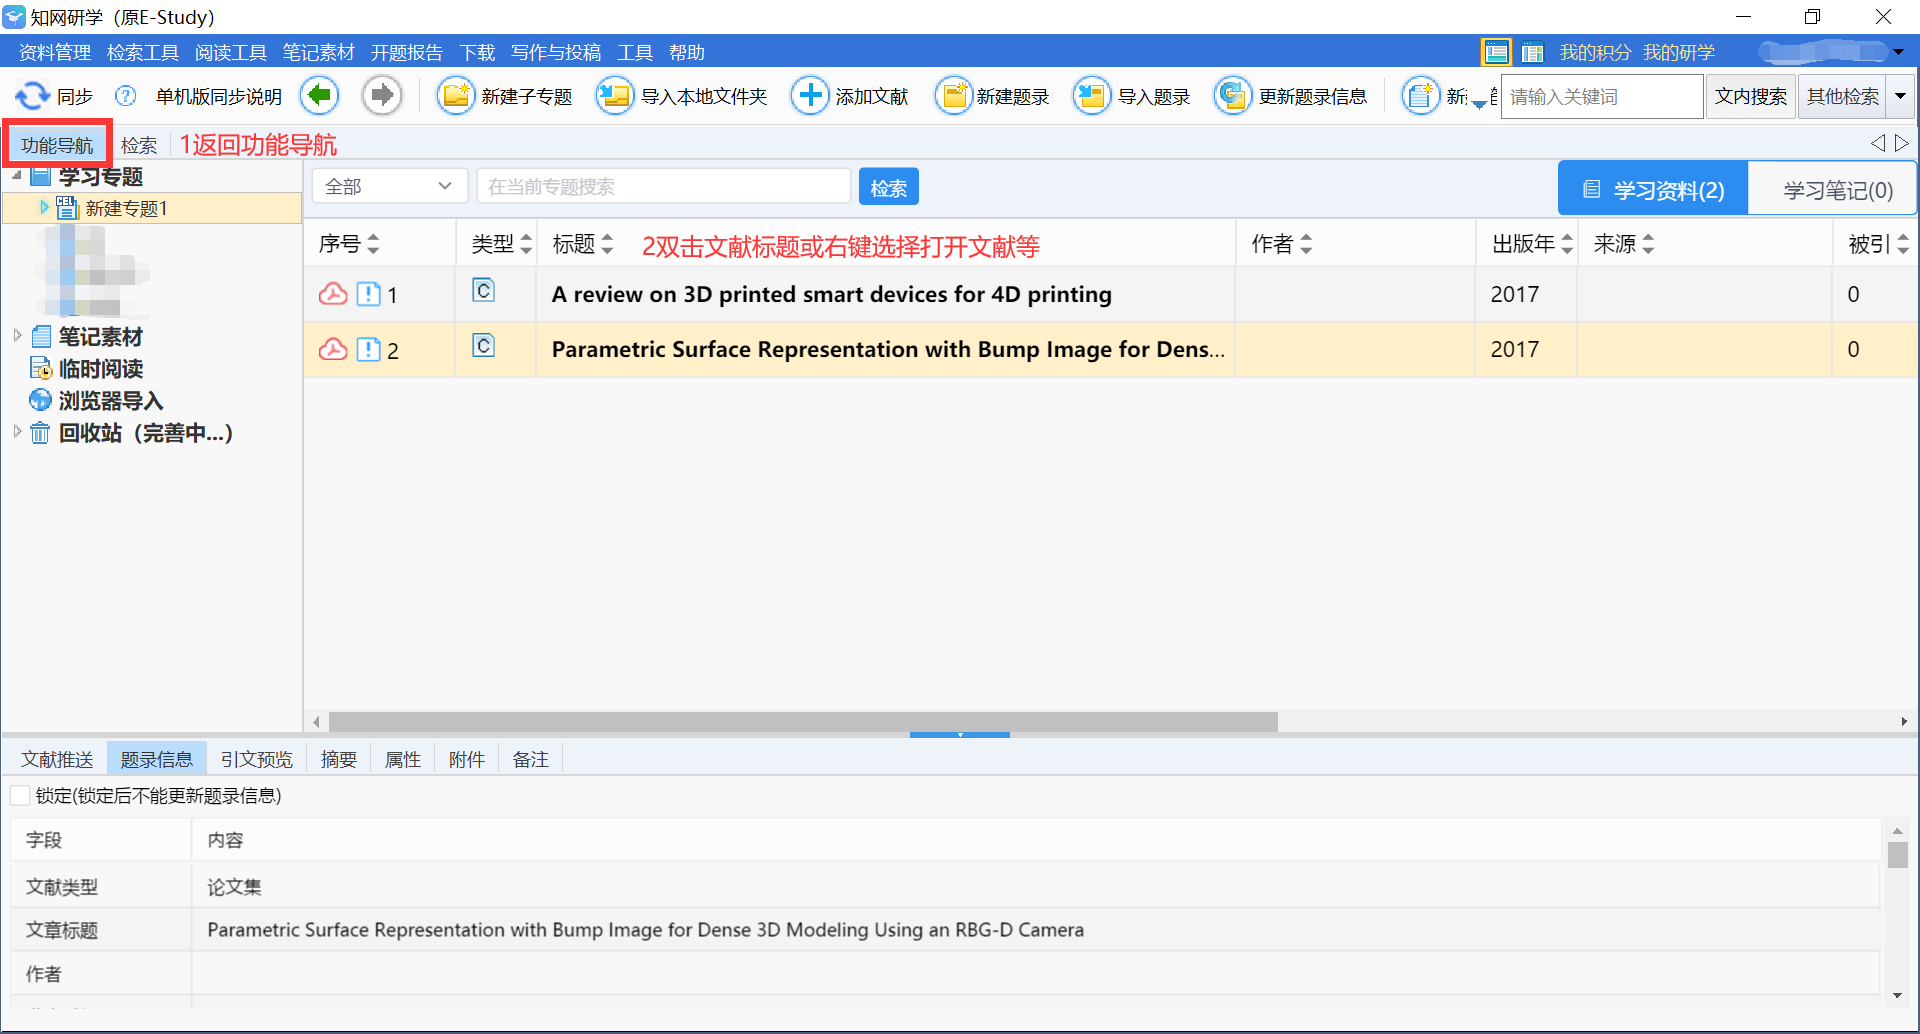Open 我的积分 link in title bar

pos(1595,51)
